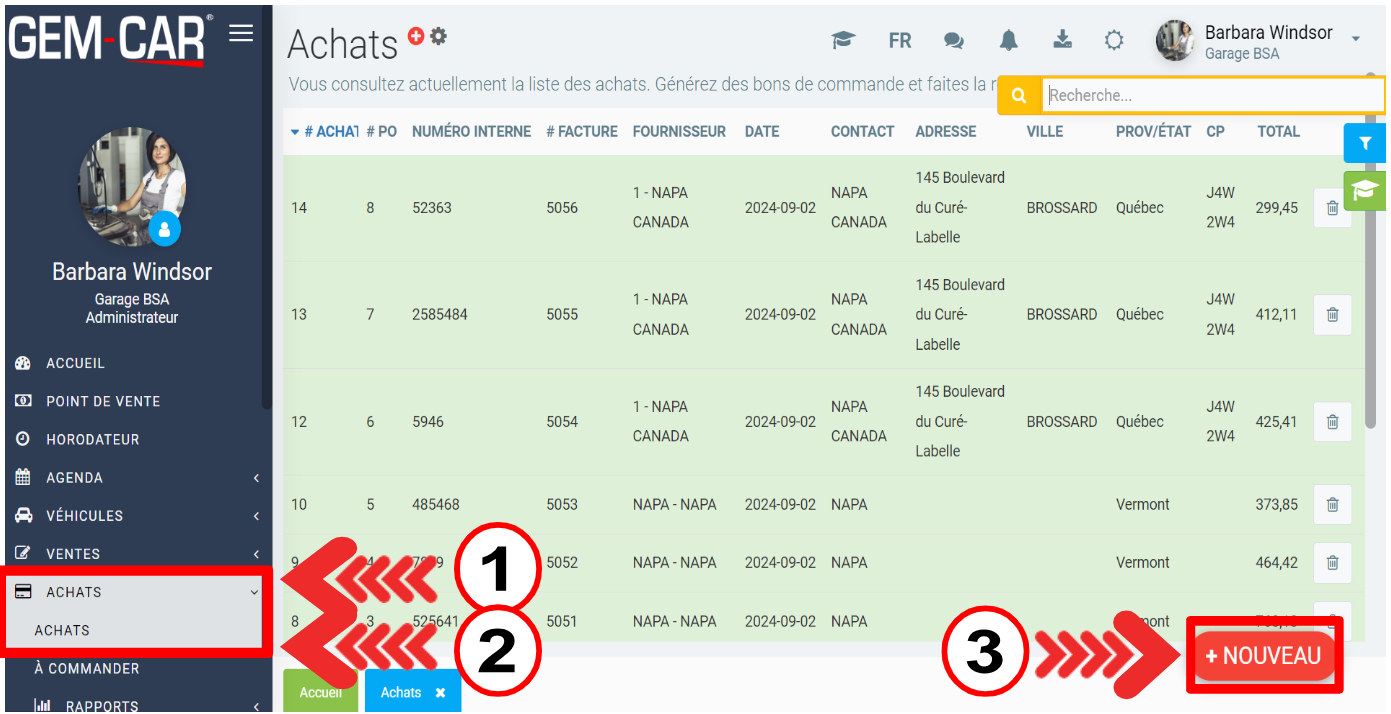Open the chat messages icon
Viewport: 1391px width, 714px height.
click(954, 40)
